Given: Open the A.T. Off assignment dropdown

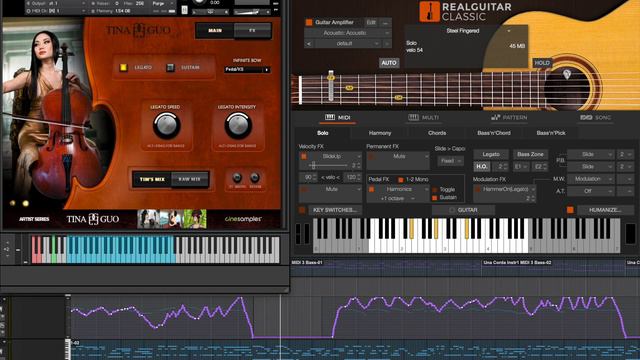Looking at the screenshot, I should click(x=590, y=191).
